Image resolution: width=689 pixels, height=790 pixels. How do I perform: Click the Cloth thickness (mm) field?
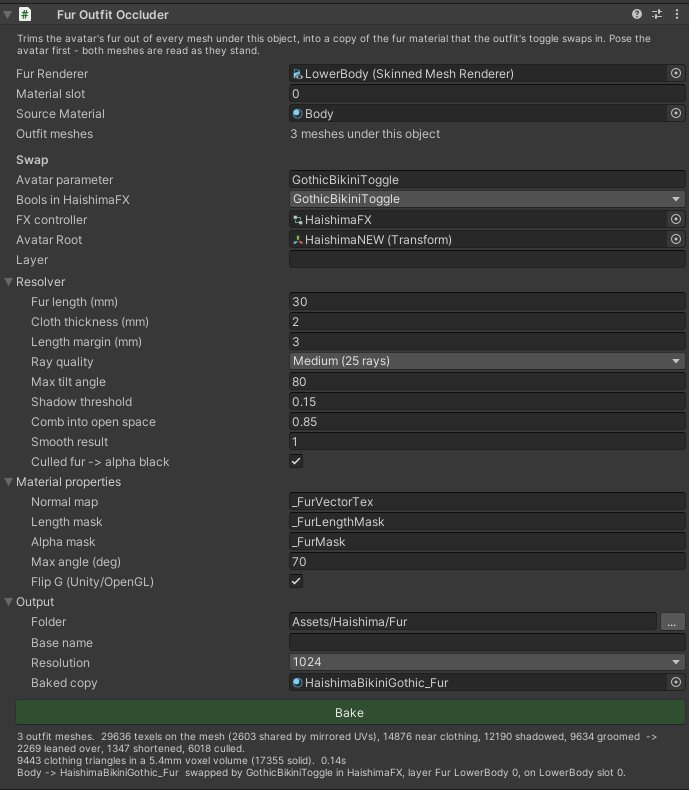[487, 321]
